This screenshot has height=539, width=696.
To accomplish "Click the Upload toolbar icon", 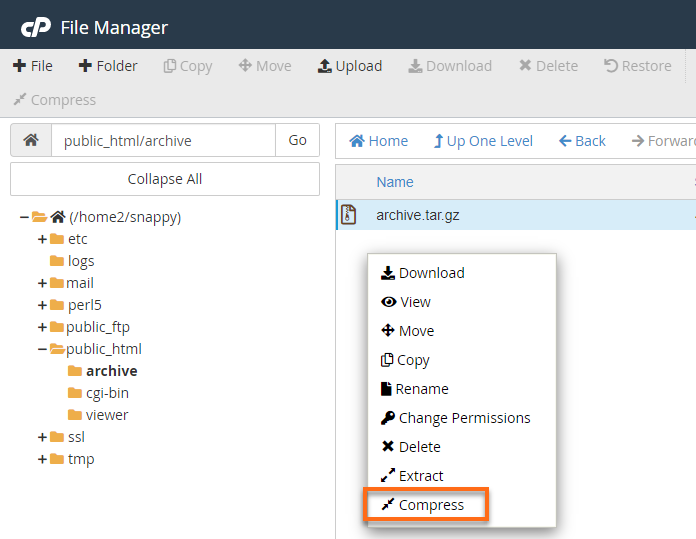I will pyautogui.click(x=325, y=66).
